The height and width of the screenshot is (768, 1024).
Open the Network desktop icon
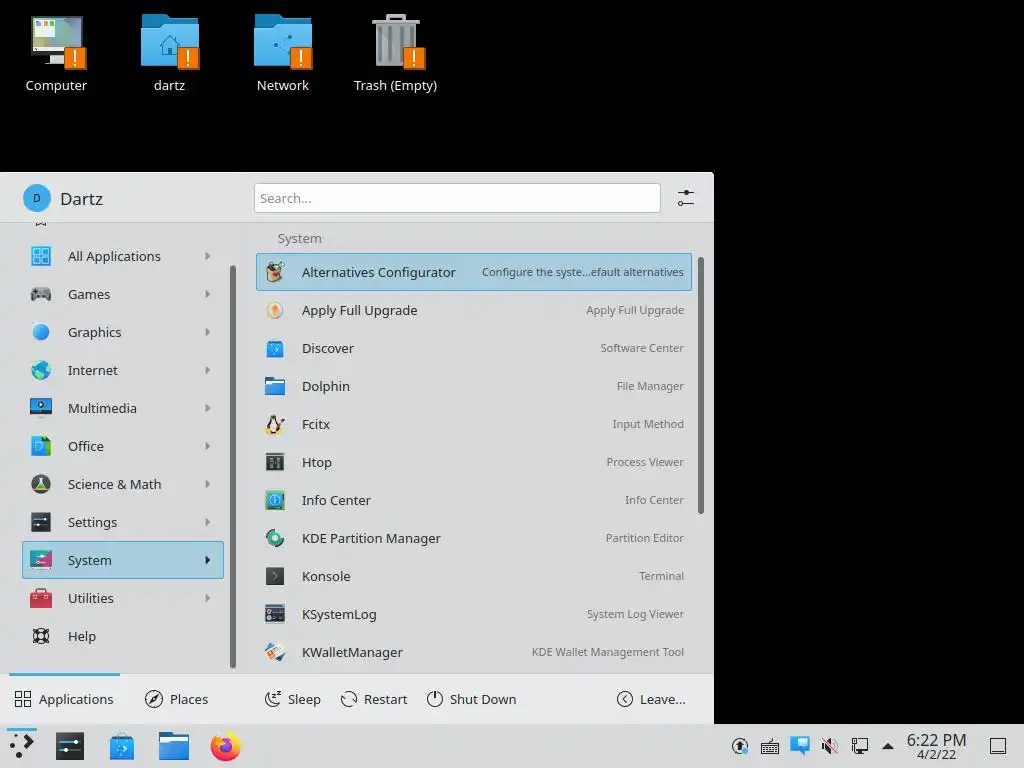pyautogui.click(x=283, y=54)
